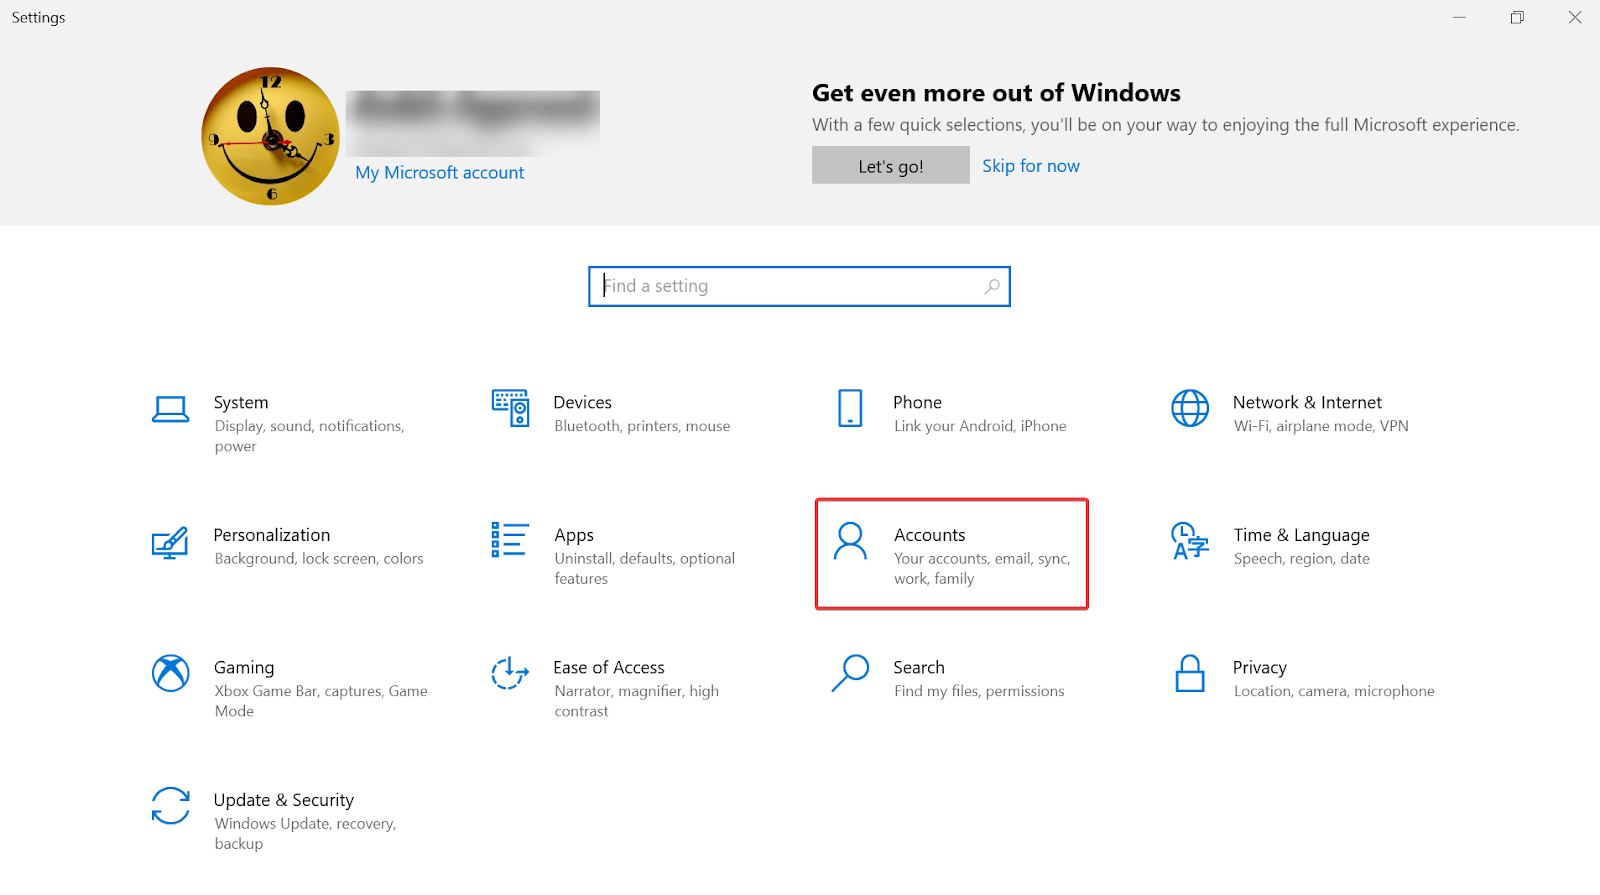Viewport: 1600px width, 895px height.
Task: Click the Skip for now link
Action: pos(1030,166)
